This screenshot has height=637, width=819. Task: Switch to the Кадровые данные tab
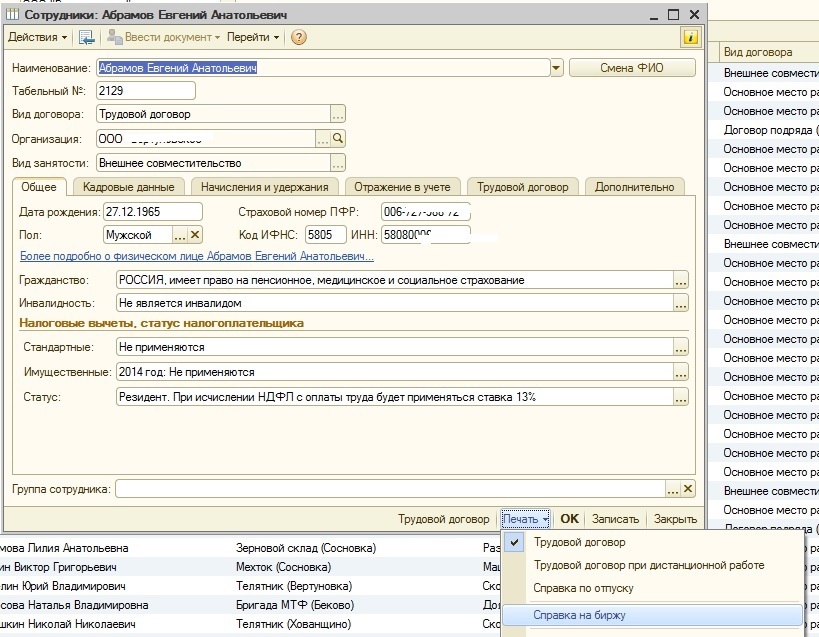(x=128, y=187)
